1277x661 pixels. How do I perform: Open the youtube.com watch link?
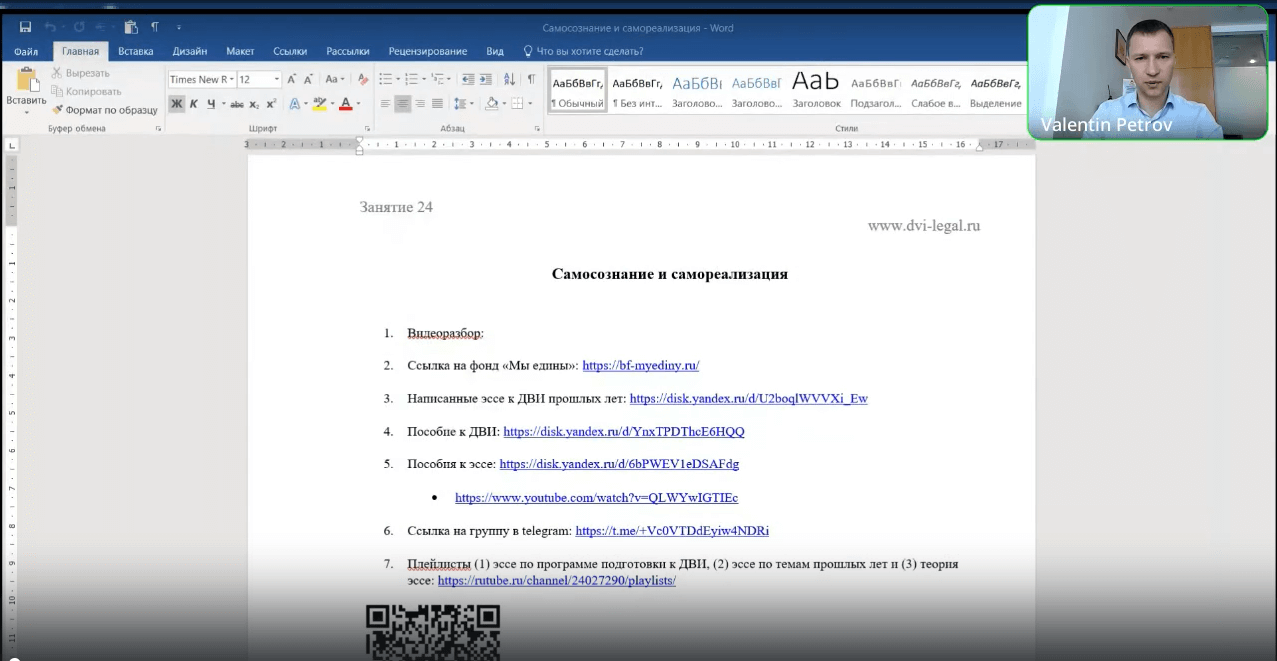pos(596,497)
